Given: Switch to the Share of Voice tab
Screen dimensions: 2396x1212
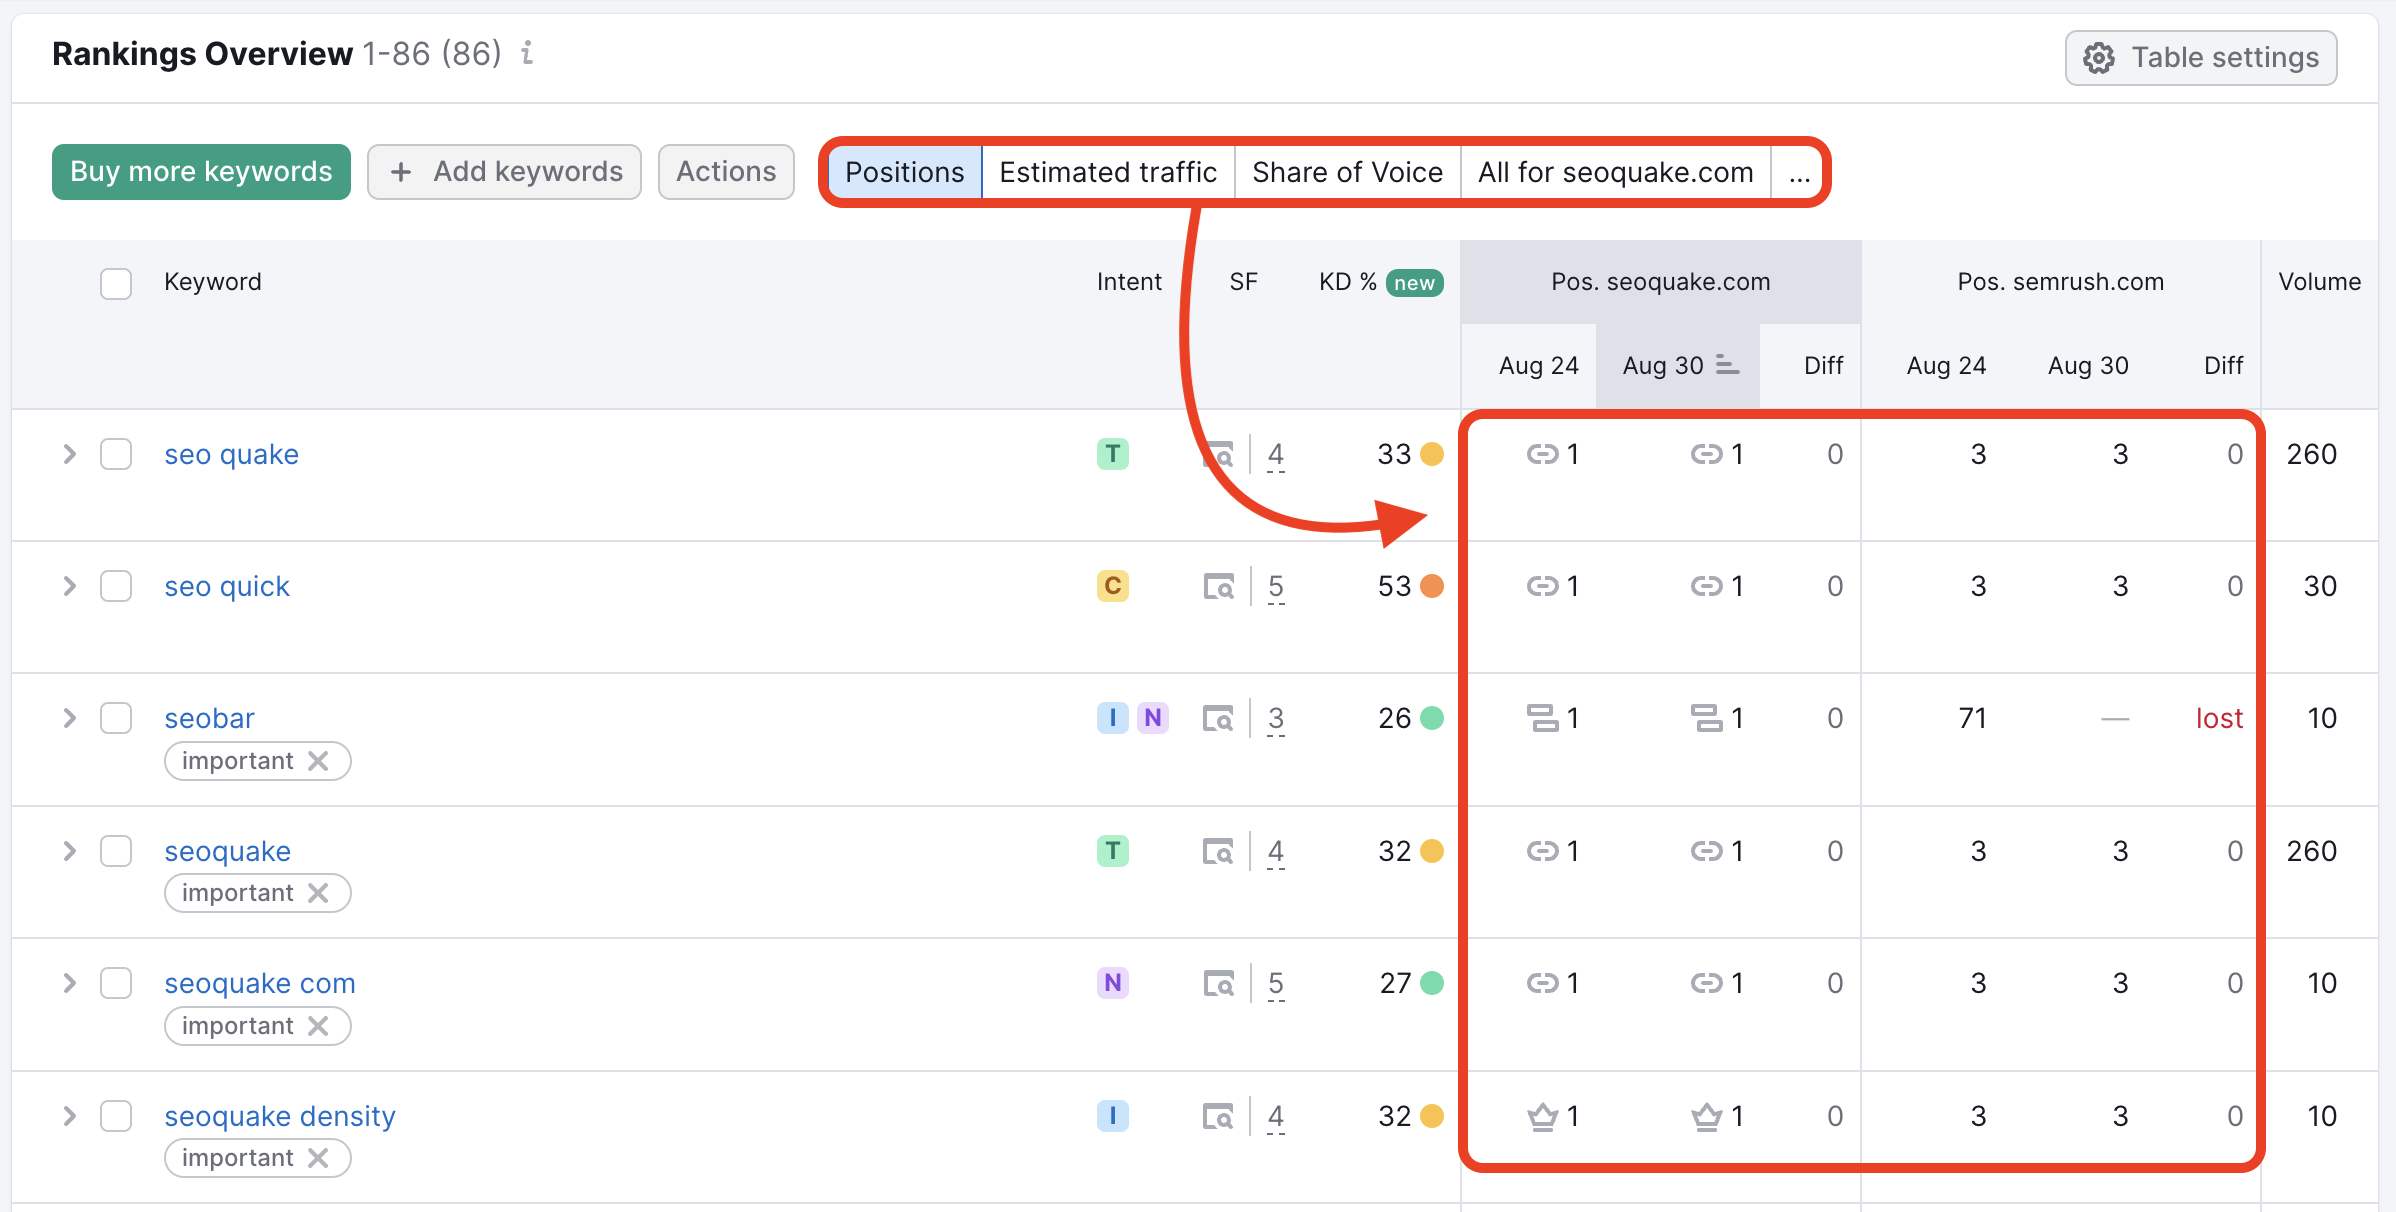Looking at the screenshot, I should point(1347,172).
